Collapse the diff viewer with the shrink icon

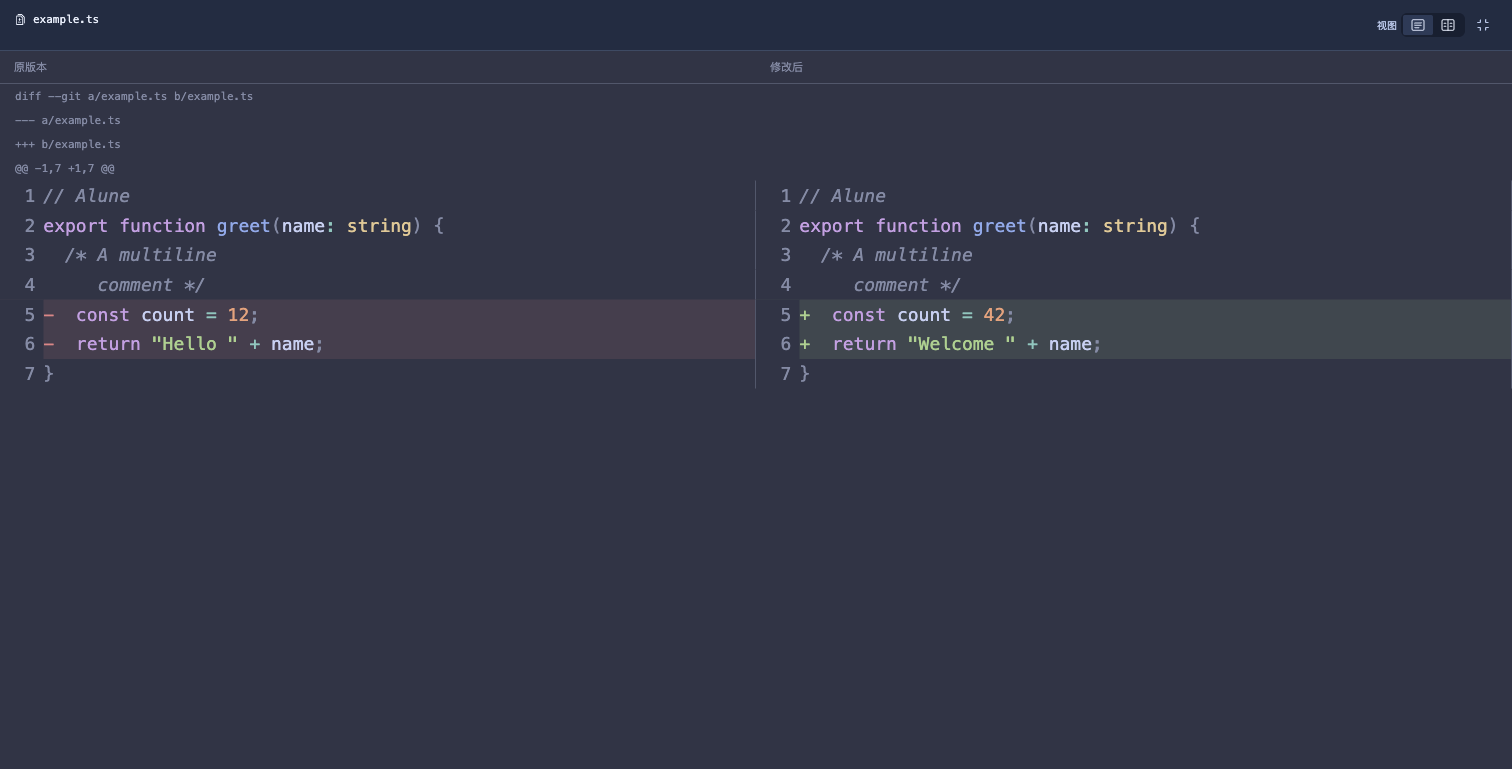(1483, 25)
